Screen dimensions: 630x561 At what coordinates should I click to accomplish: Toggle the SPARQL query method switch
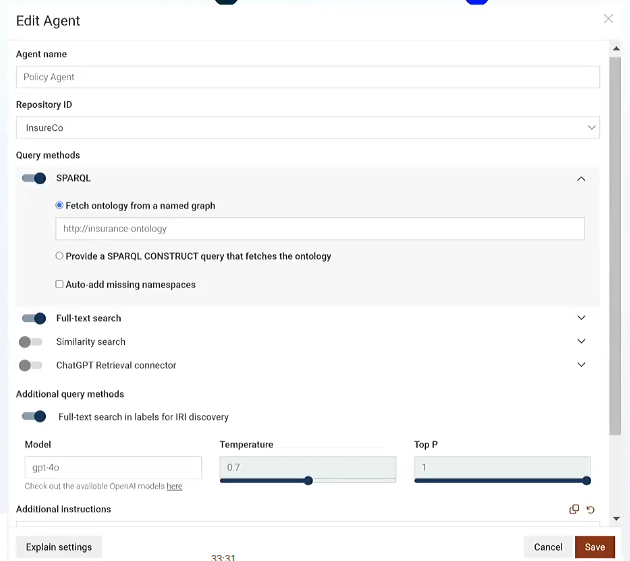coord(34,178)
